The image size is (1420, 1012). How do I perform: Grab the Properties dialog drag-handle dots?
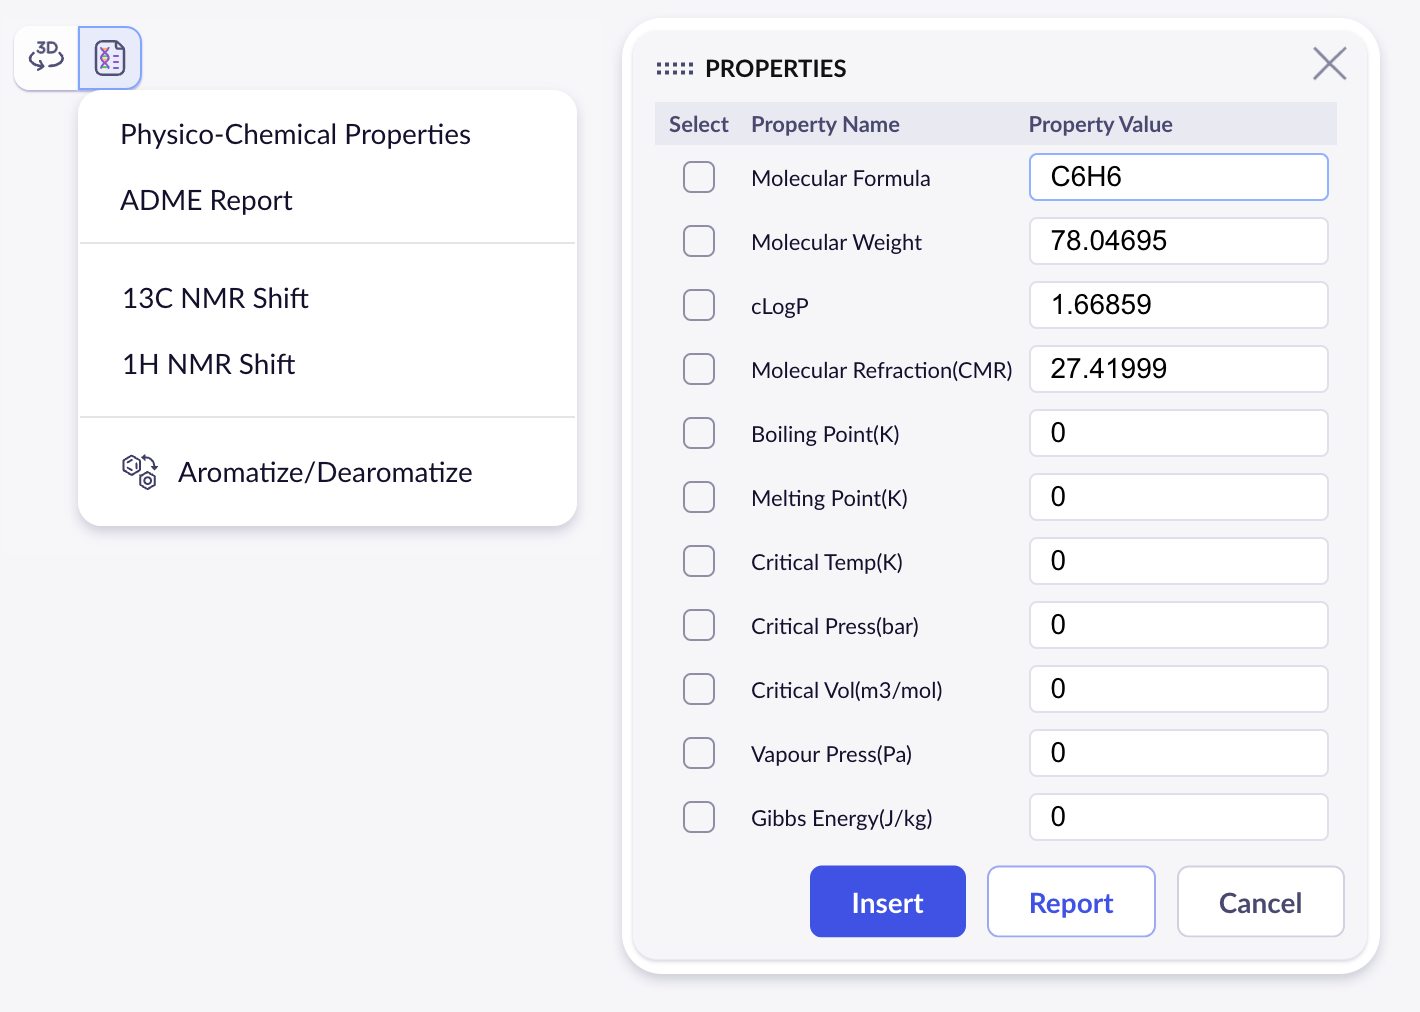coord(674,69)
